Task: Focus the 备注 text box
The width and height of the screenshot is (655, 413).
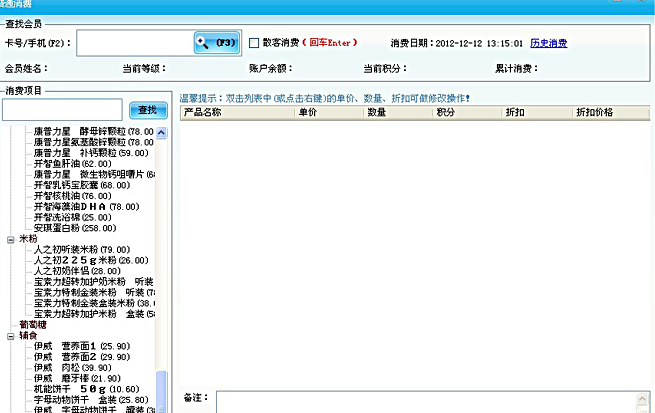Action: point(426,402)
